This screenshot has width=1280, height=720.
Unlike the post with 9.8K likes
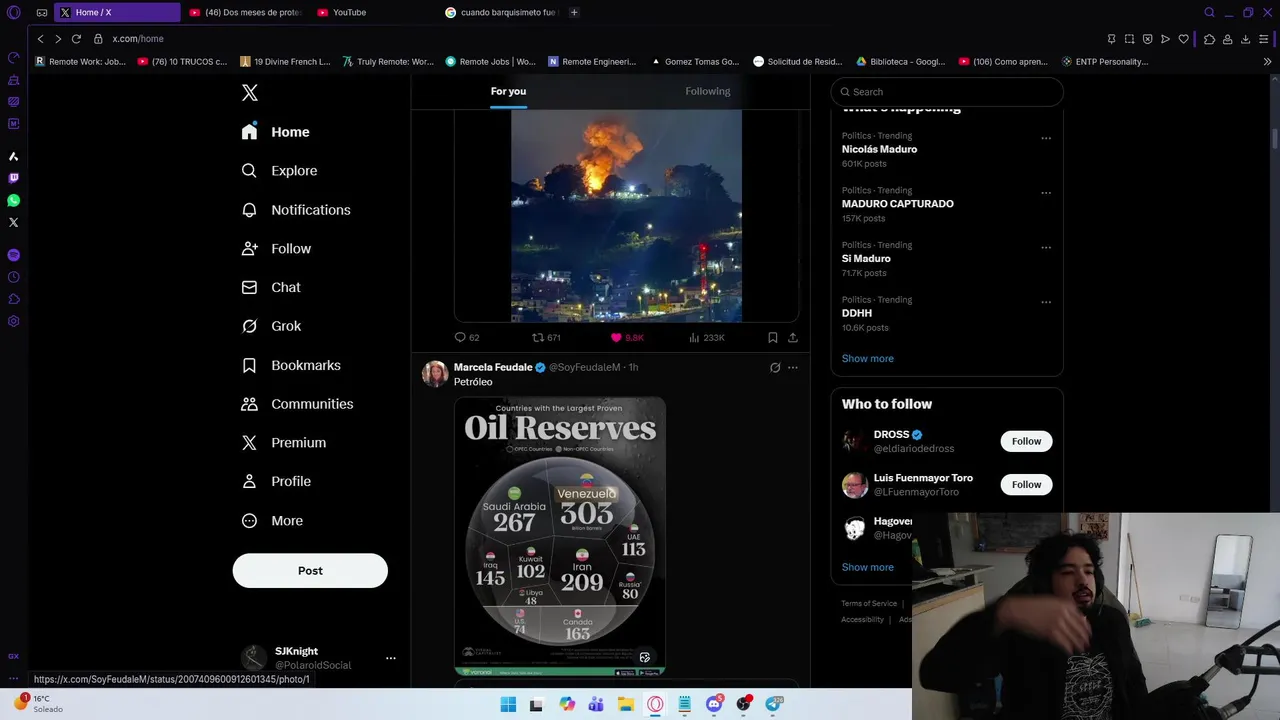click(x=627, y=338)
